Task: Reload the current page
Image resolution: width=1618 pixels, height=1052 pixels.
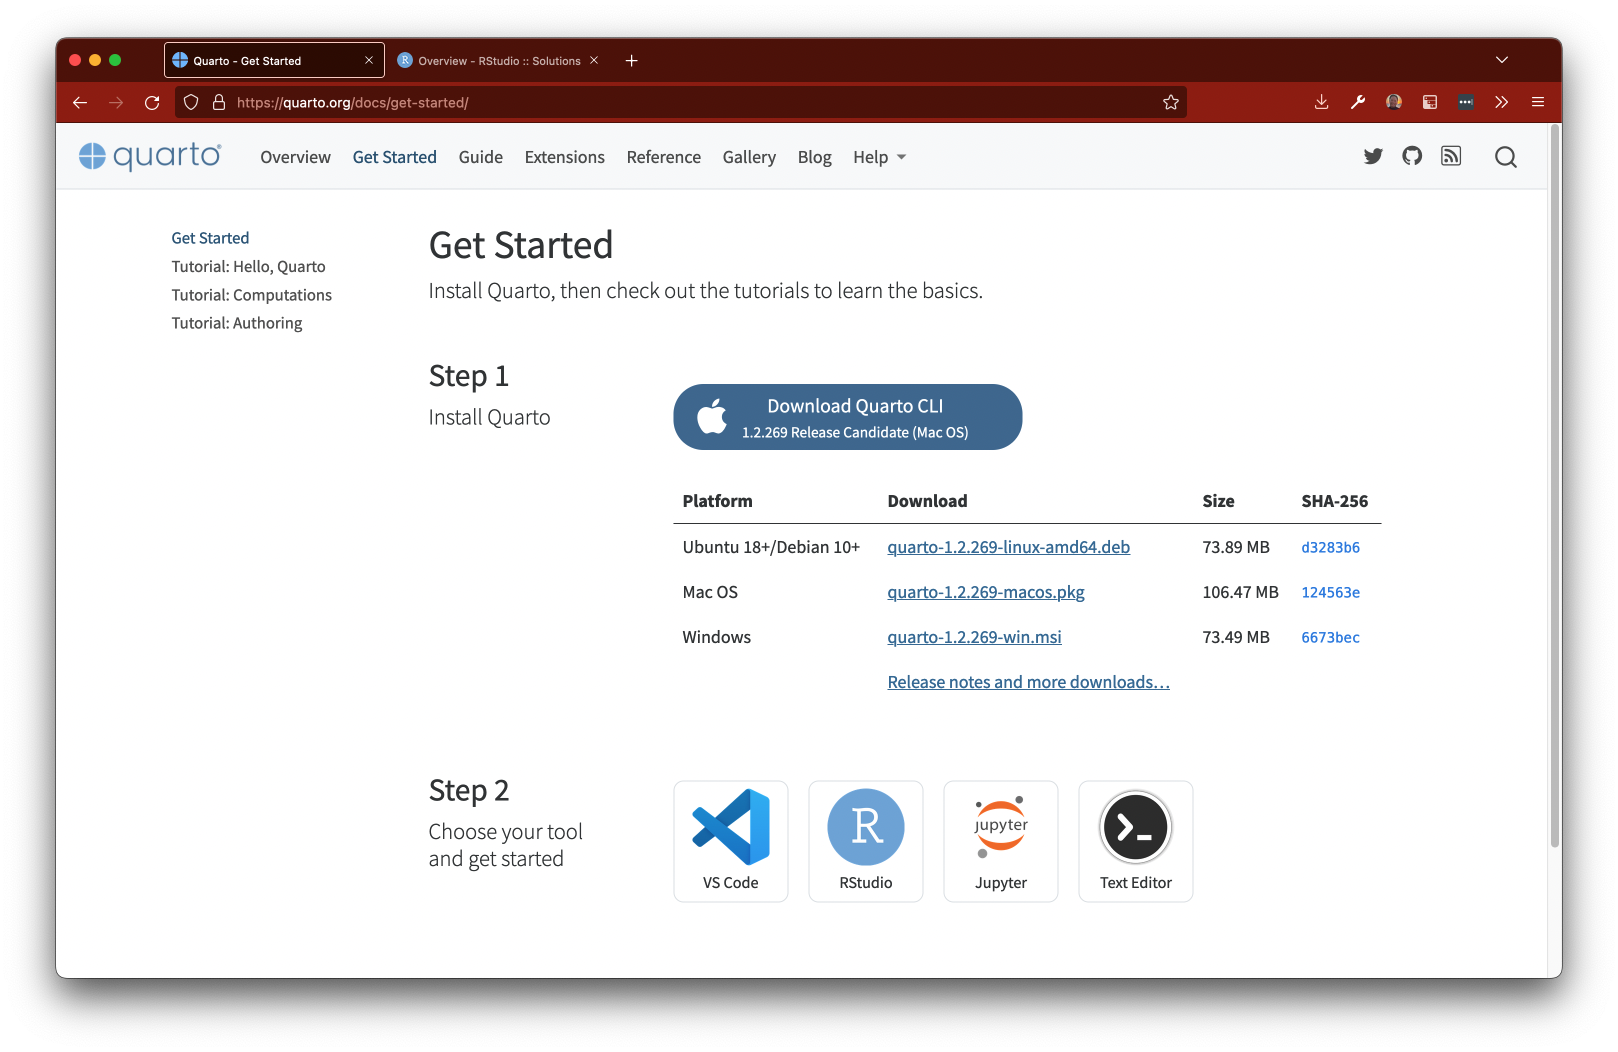Action: (152, 102)
